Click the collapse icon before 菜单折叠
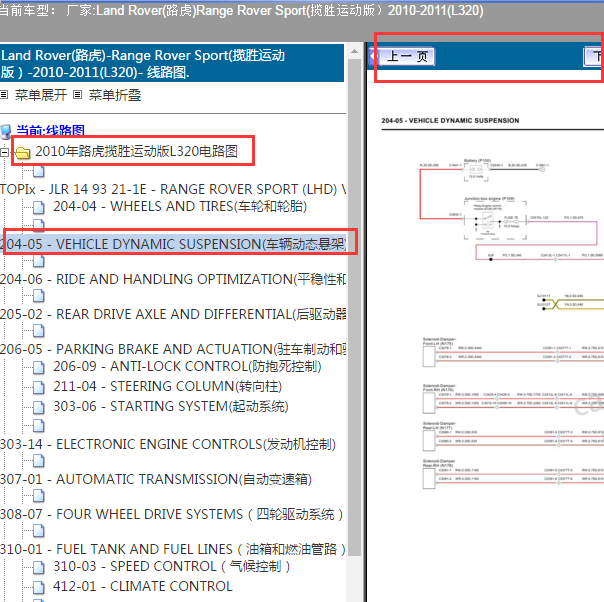The image size is (604, 602). (77, 94)
